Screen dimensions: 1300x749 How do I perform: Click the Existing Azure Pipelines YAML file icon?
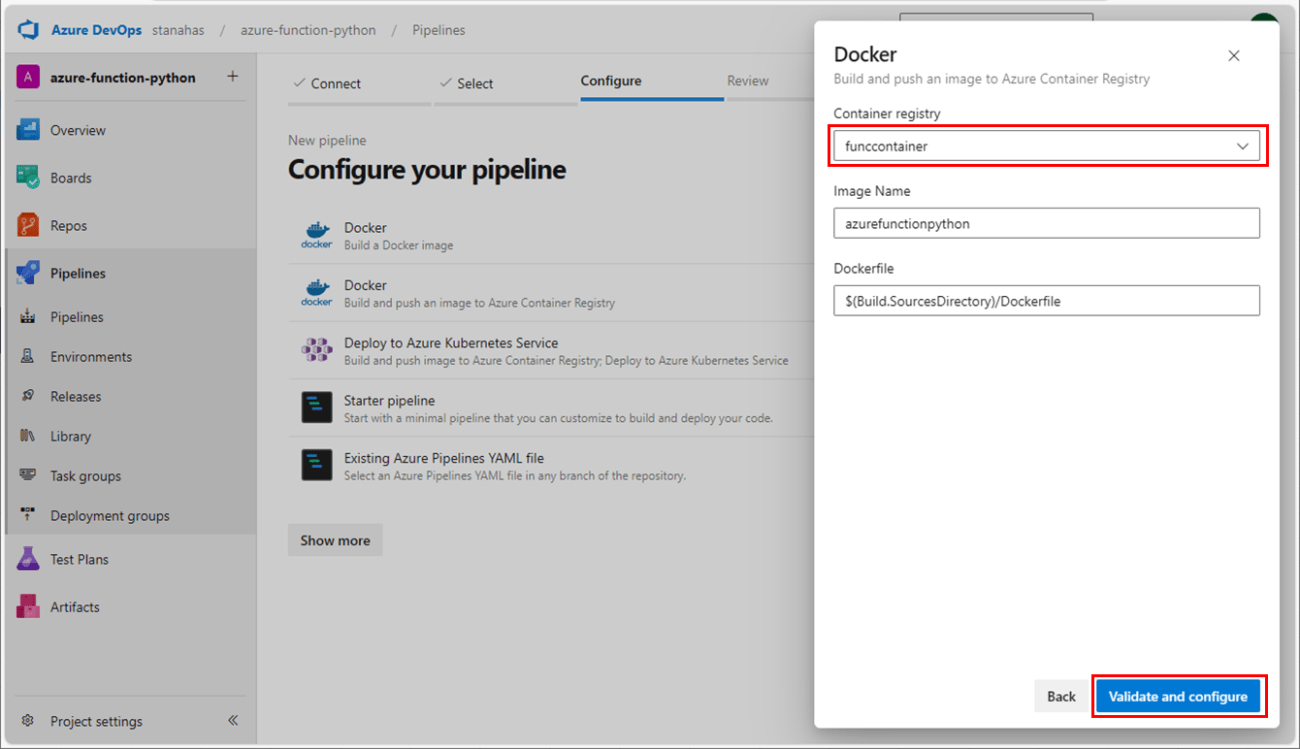point(317,466)
